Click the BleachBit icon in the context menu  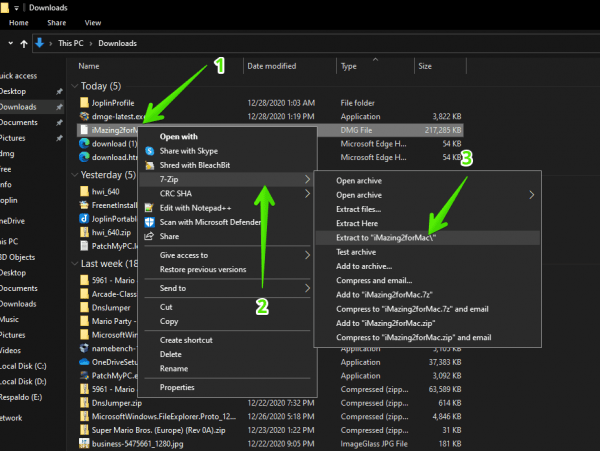(150, 165)
